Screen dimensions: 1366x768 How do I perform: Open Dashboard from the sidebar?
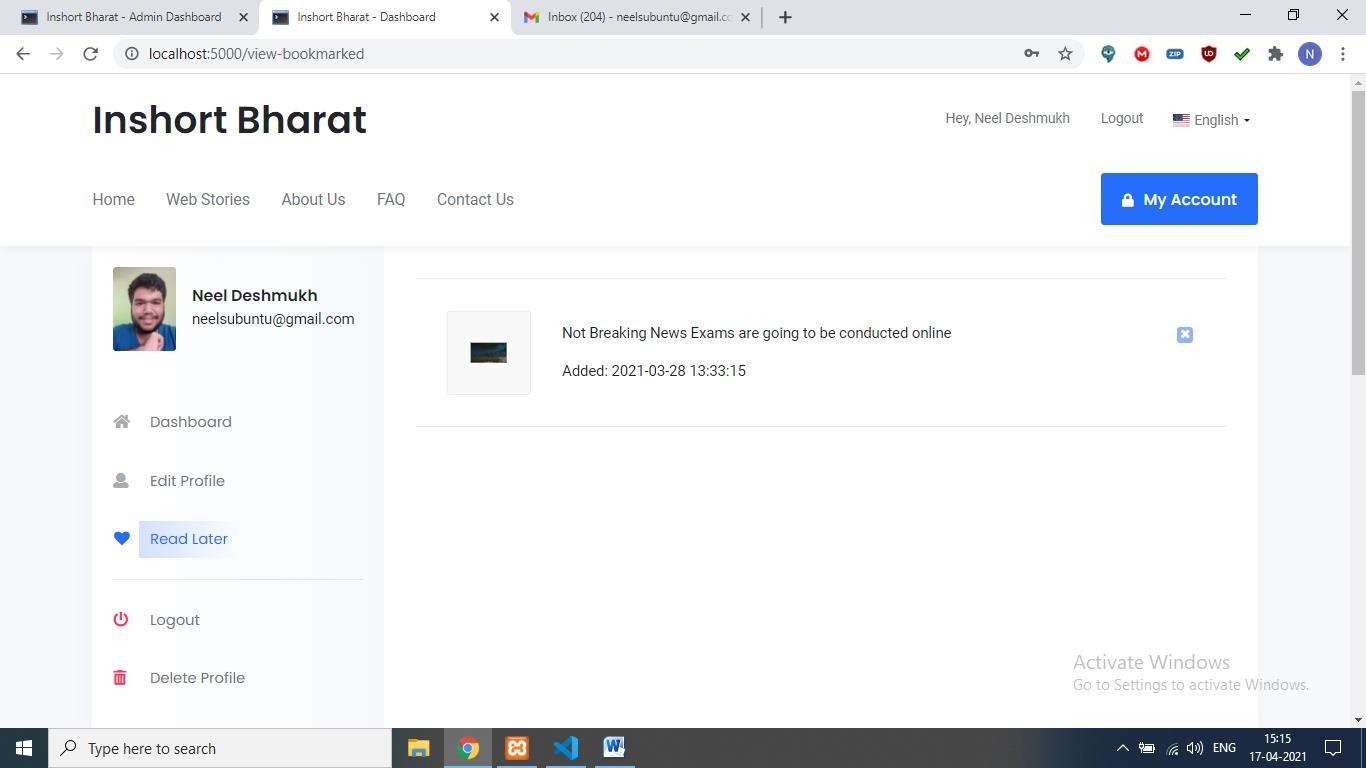pos(191,422)
